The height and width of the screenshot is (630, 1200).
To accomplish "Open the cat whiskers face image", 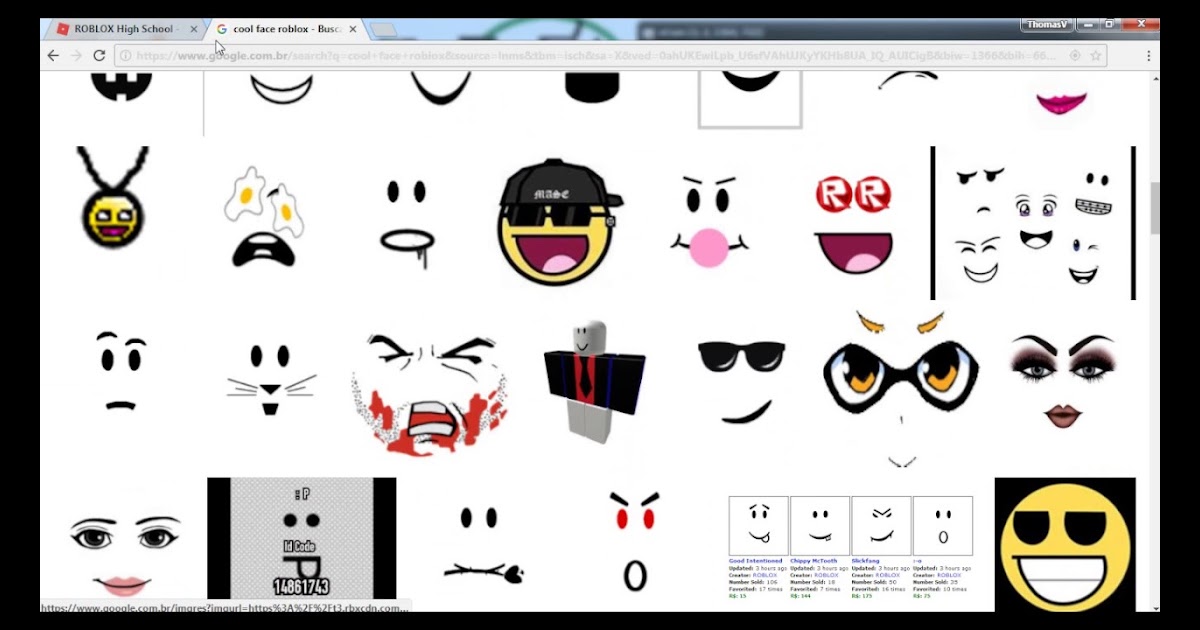I will [x=271, y=380].
